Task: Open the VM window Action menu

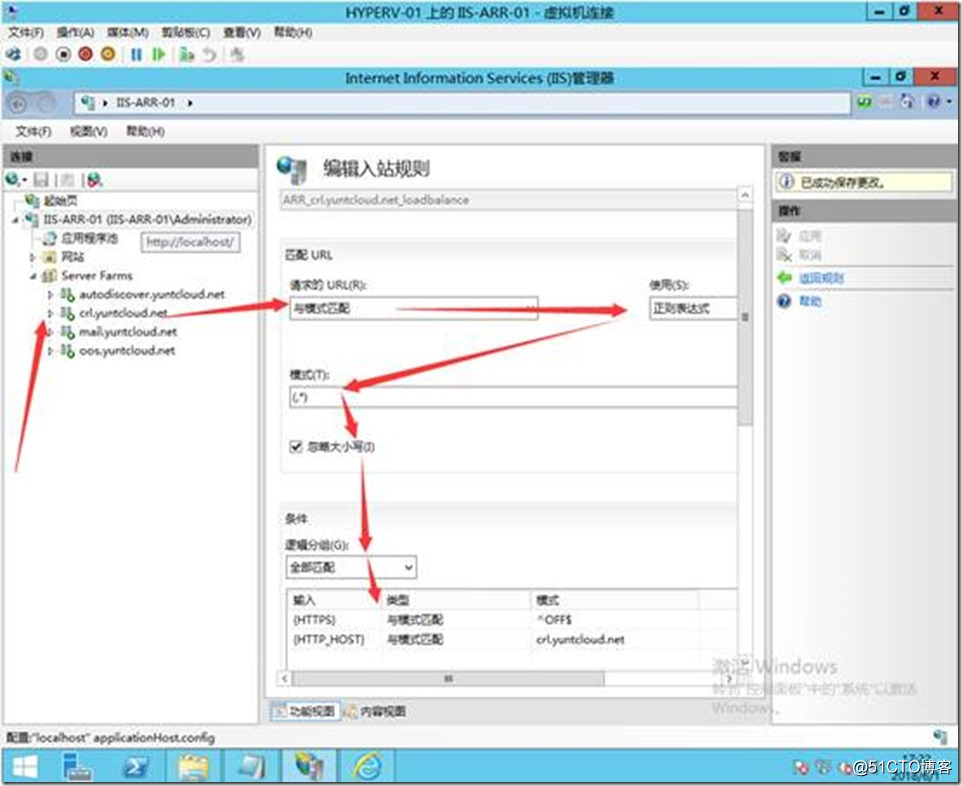Action: click(75, 33)
